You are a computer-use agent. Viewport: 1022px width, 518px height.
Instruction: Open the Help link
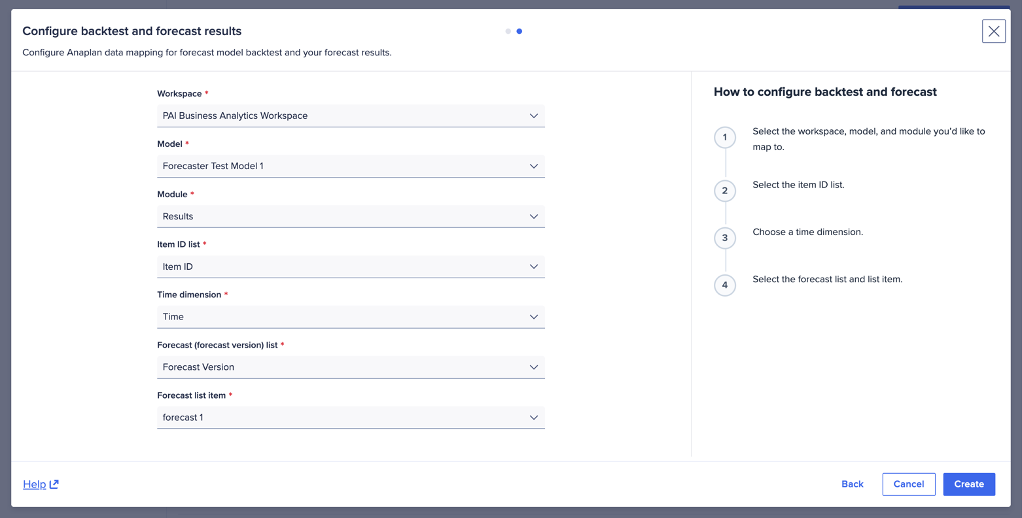[34, 485]
